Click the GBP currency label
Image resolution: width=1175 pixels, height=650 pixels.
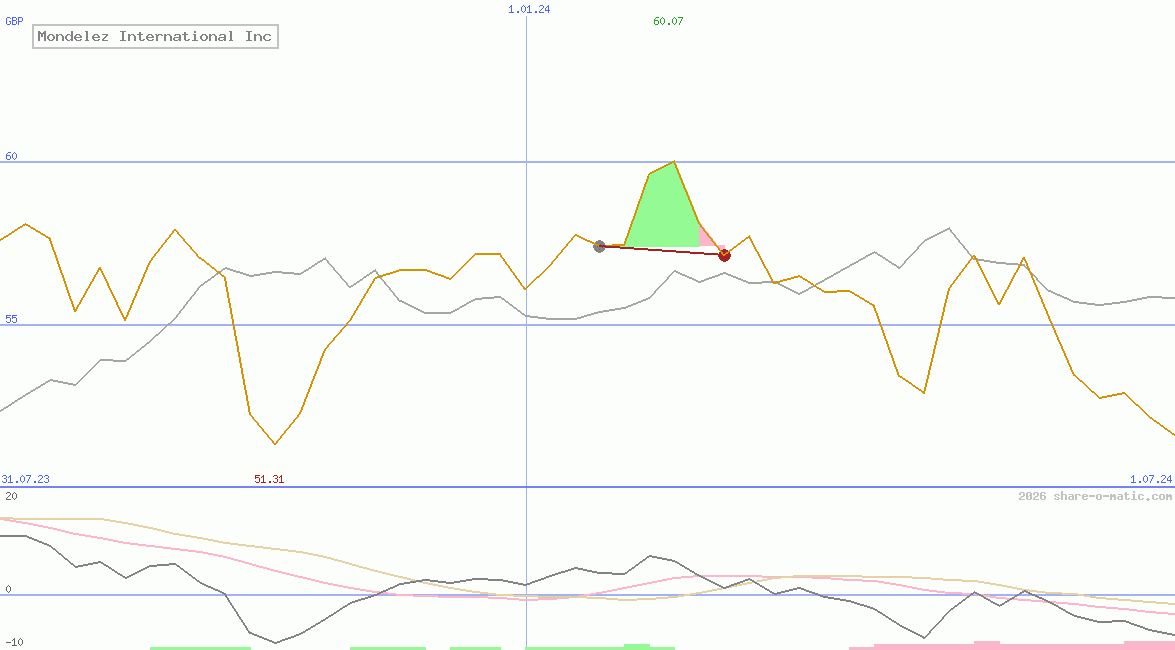click(x=13, y=21)
